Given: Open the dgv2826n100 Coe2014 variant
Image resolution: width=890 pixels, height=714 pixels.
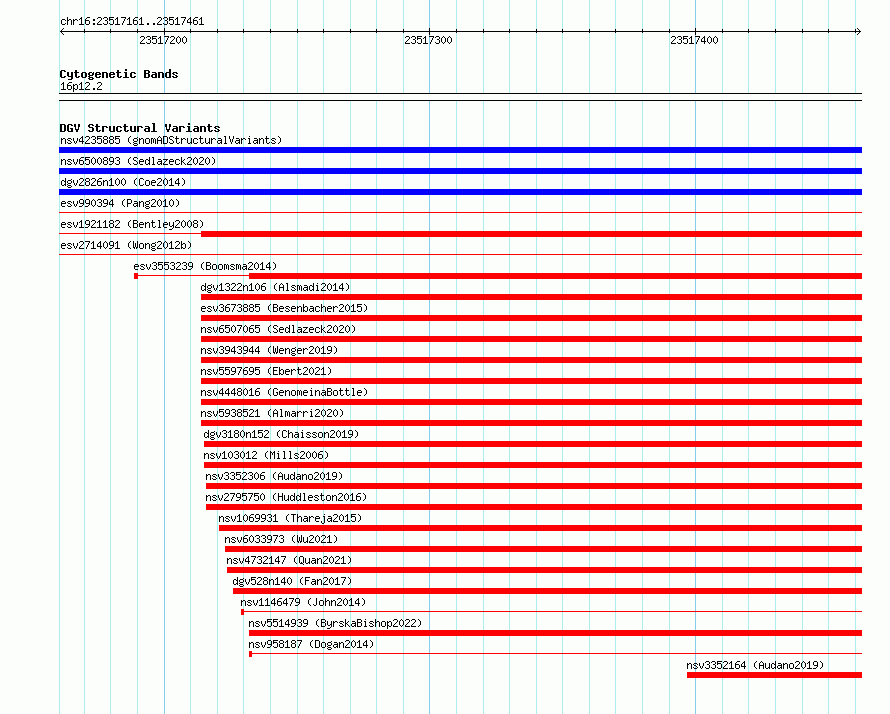Looking at the screenshot, I should 123,182.
